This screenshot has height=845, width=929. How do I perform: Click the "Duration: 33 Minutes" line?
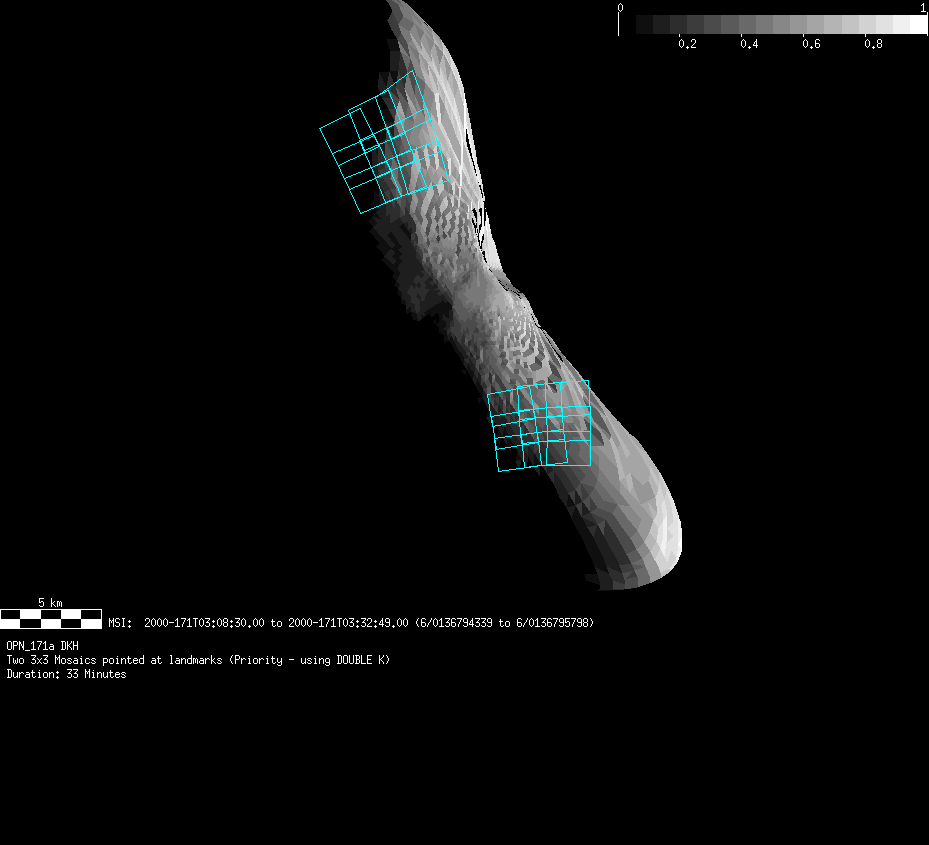(66, 674)
